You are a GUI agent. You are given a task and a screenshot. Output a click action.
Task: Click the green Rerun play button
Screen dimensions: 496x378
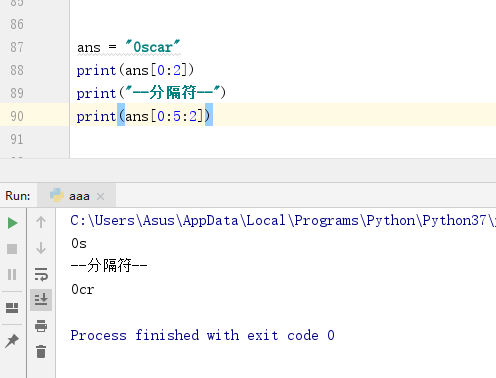13,223
